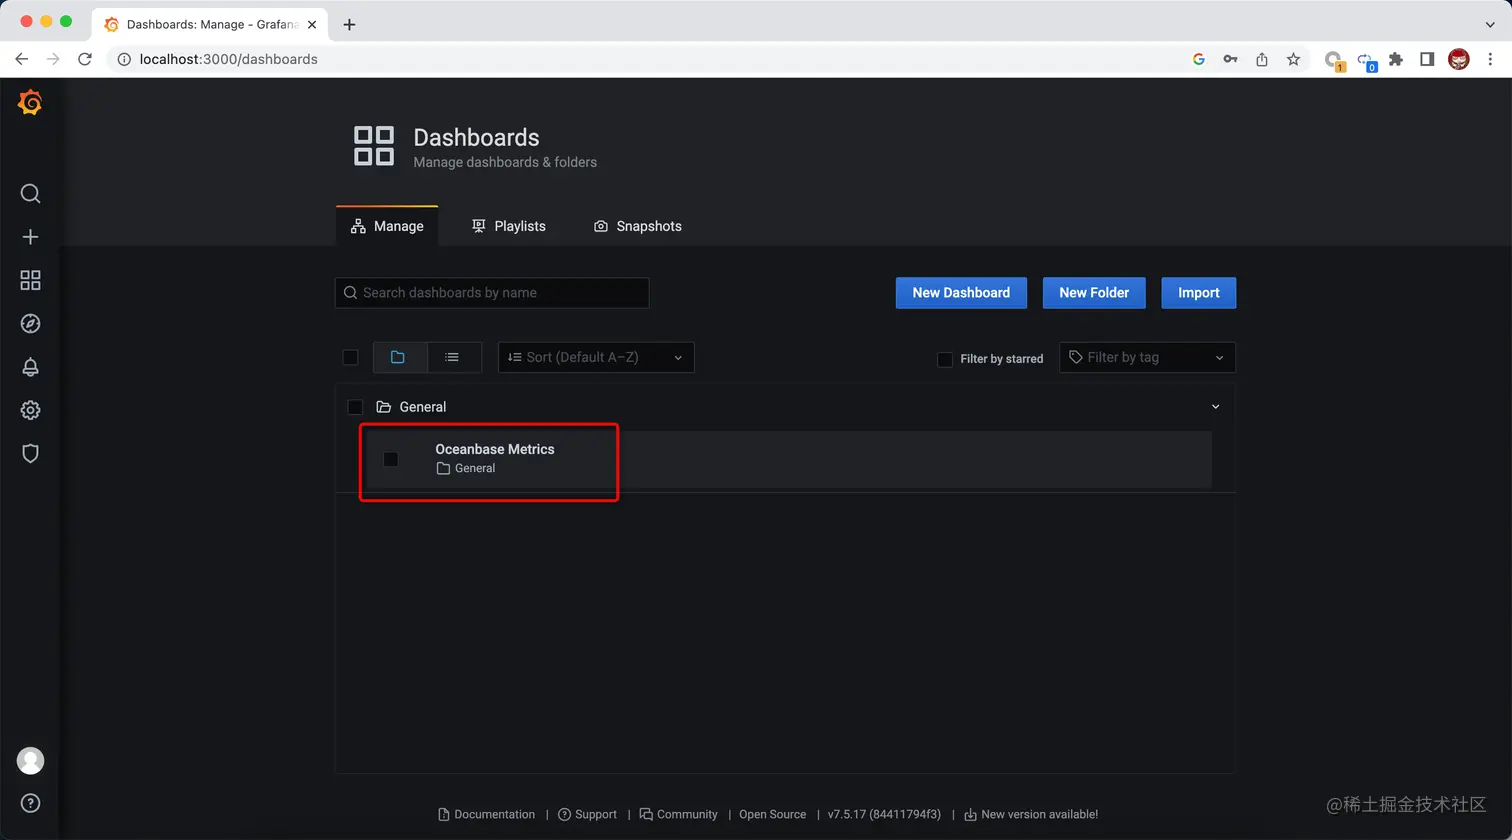Open the user profile avatar in sidebar
This screenshot has width=1512, height=840.
tap(30, 760)
